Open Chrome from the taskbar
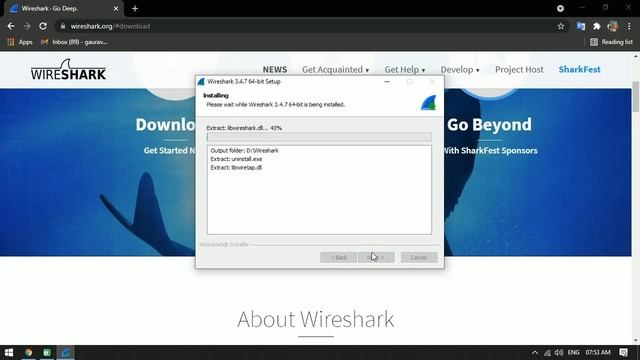Viewport: 640px width, 360px height. (x=28, y=352)
